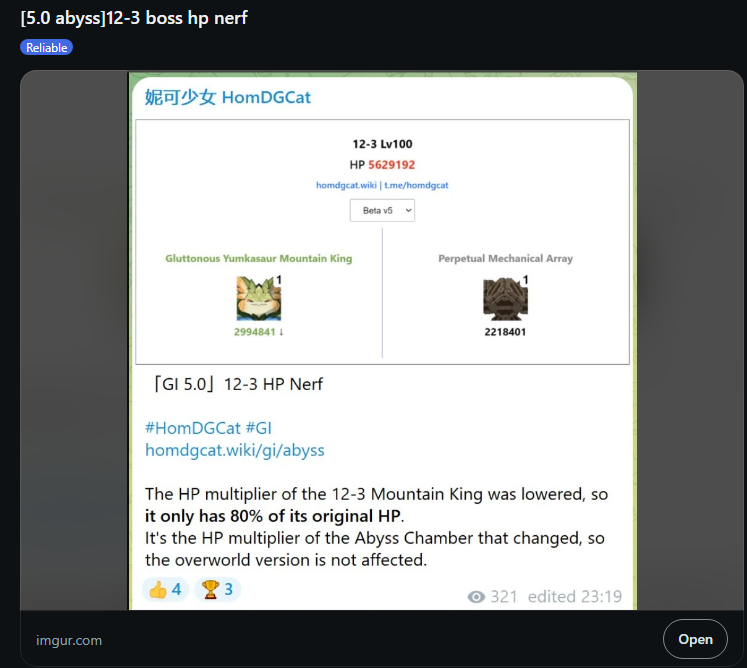Click the down arrow next to 2994841
The image size is (747, 668).
(281, 332)
